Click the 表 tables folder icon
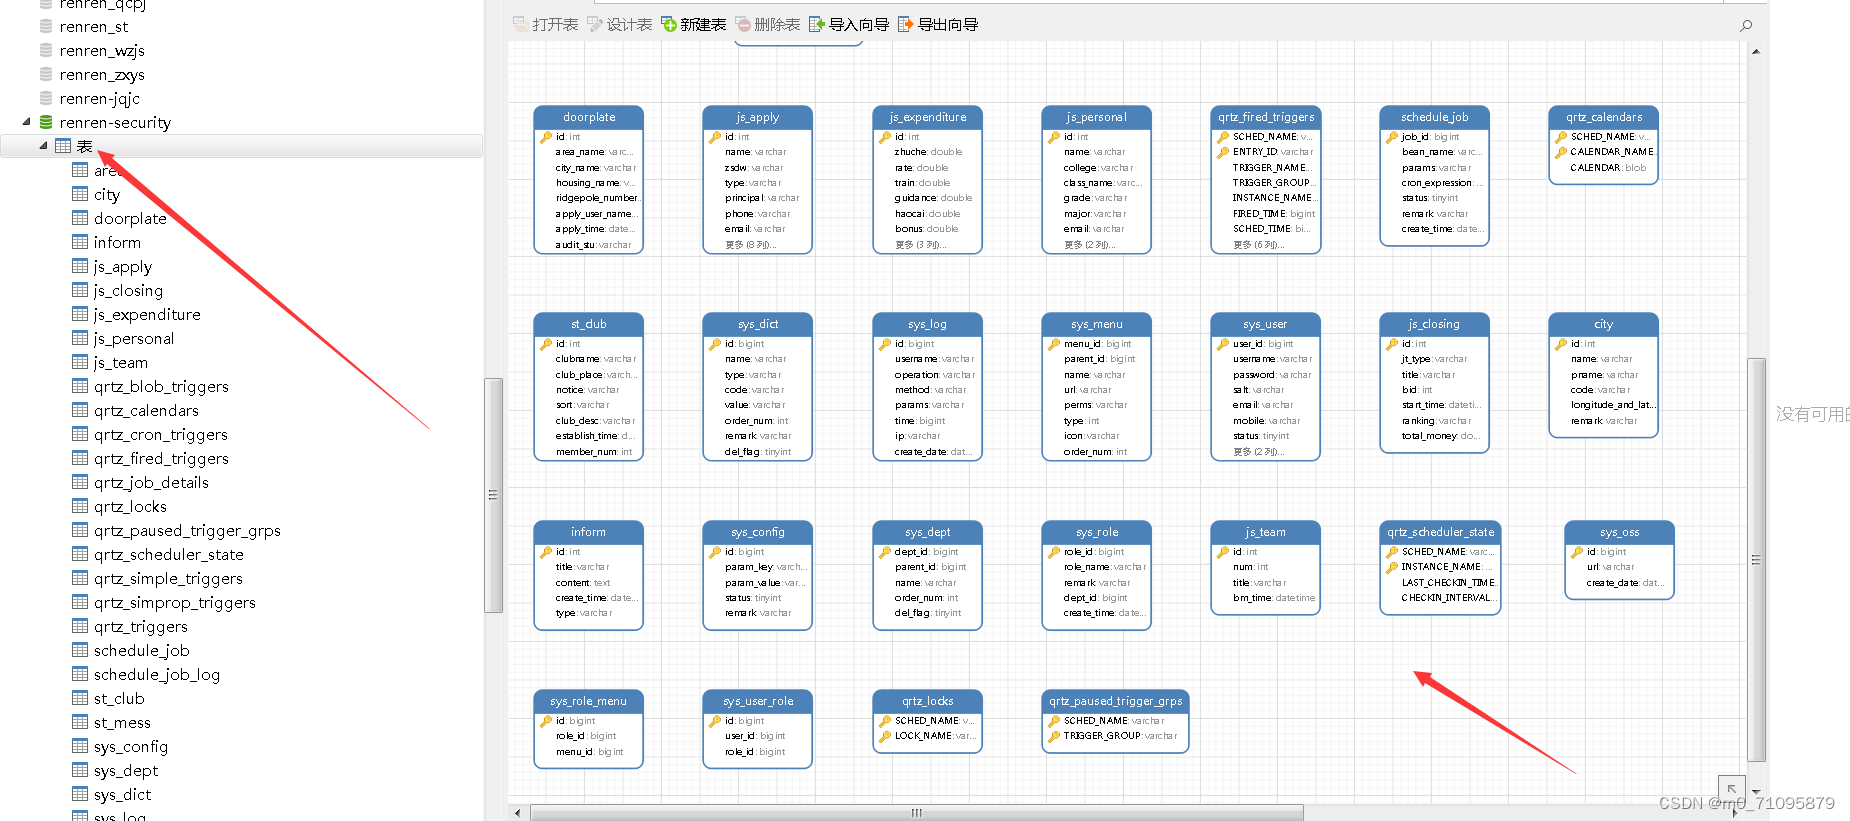This screenshot has width=1850, height=821. tap(63, 146)
